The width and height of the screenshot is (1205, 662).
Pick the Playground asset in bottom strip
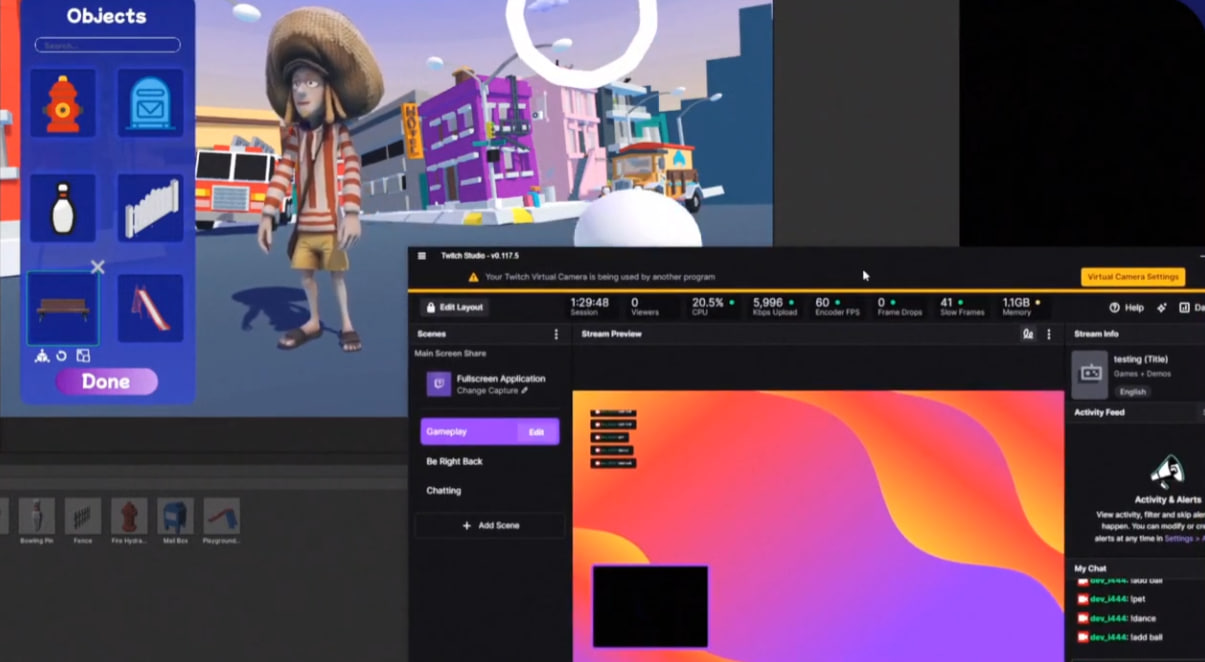(221, 521)
